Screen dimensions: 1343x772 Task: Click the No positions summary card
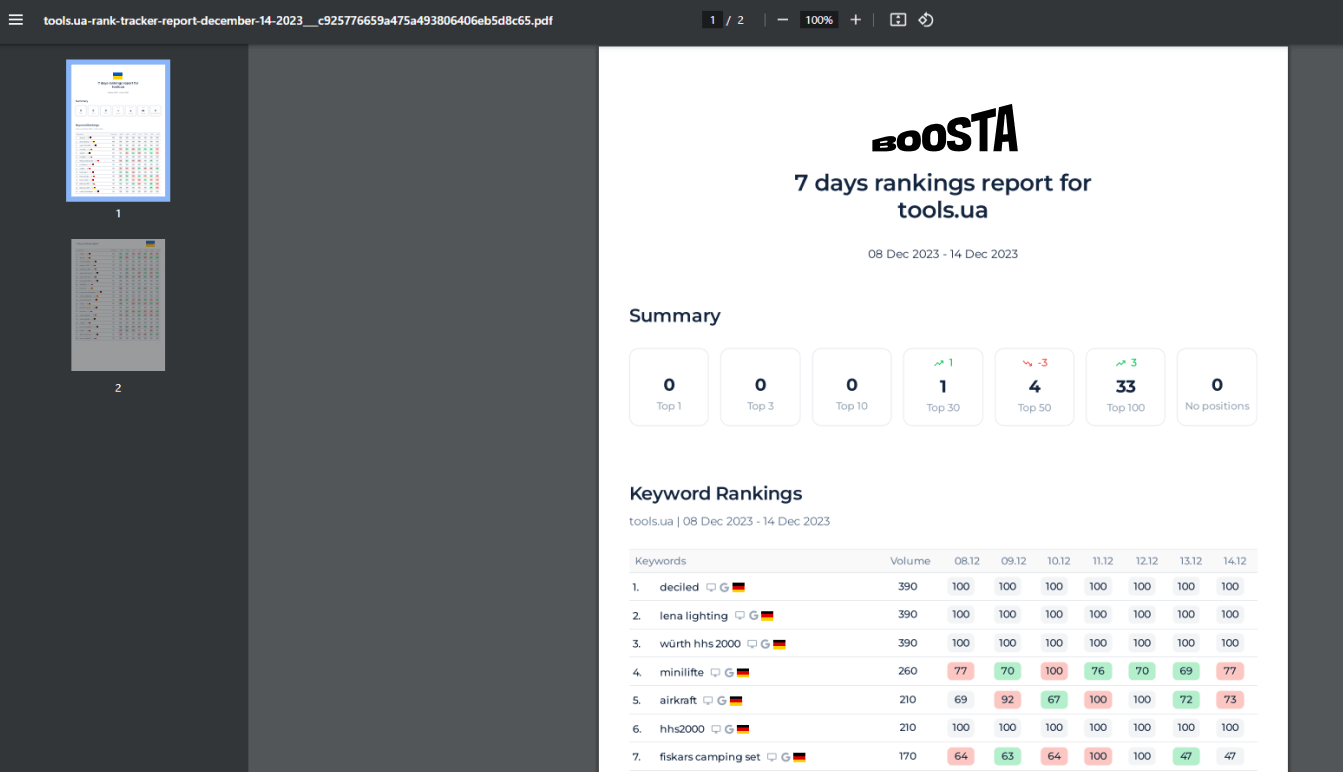pyautogui.click(x=1217, y=387)
